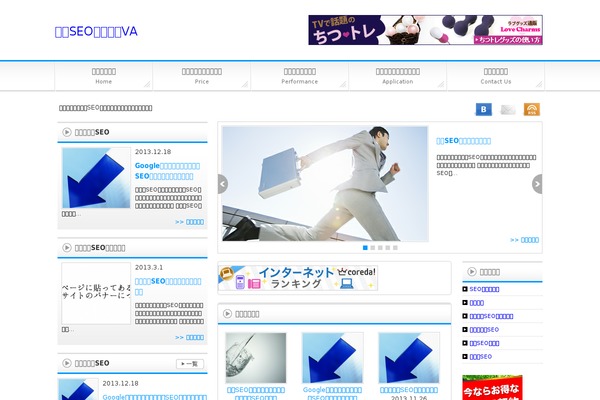The image size is (600, 400).
Task: Advance slideshow with right arrow
Action: (537, 184)
